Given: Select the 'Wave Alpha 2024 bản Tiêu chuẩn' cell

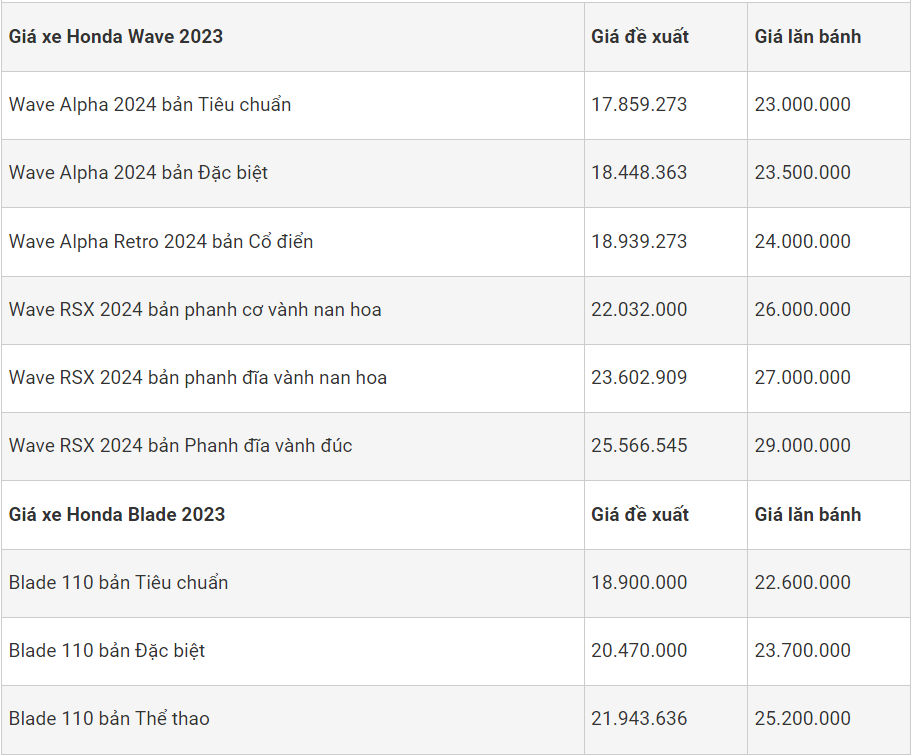Looking at the screenshot, I should 150,105.
